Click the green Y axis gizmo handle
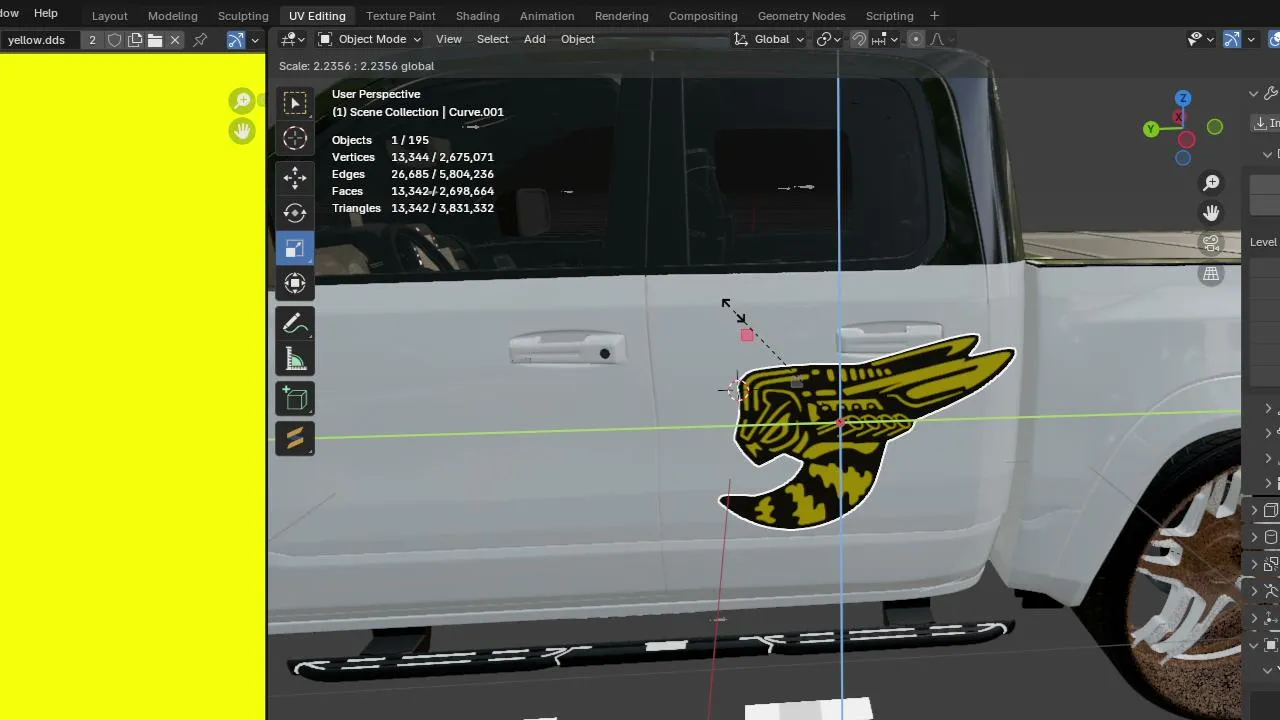Screen dimensions: 1280x720 click(1151, 129)
